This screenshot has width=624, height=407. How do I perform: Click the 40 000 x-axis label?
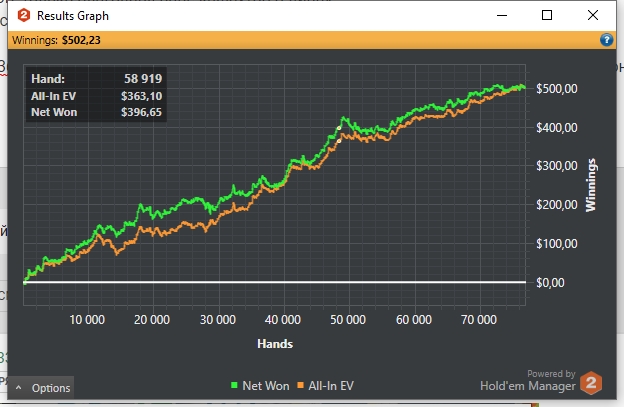tap(283, 319)
